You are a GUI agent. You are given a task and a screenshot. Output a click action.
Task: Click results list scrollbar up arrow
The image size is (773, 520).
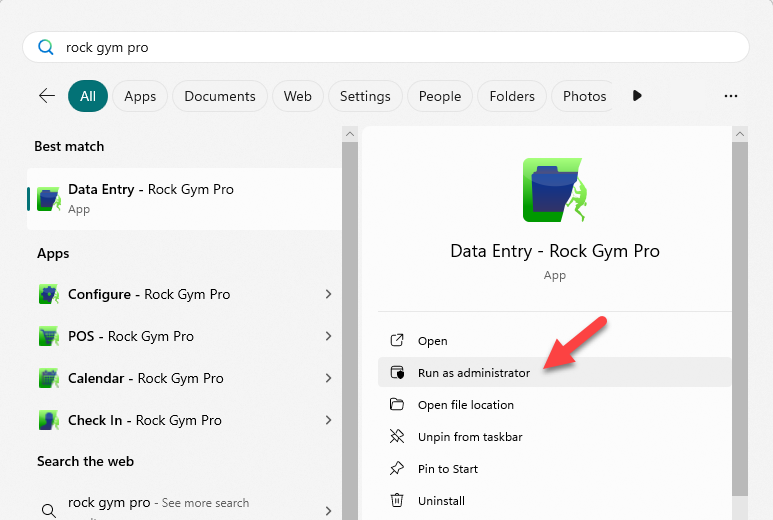tap(350, 134)
